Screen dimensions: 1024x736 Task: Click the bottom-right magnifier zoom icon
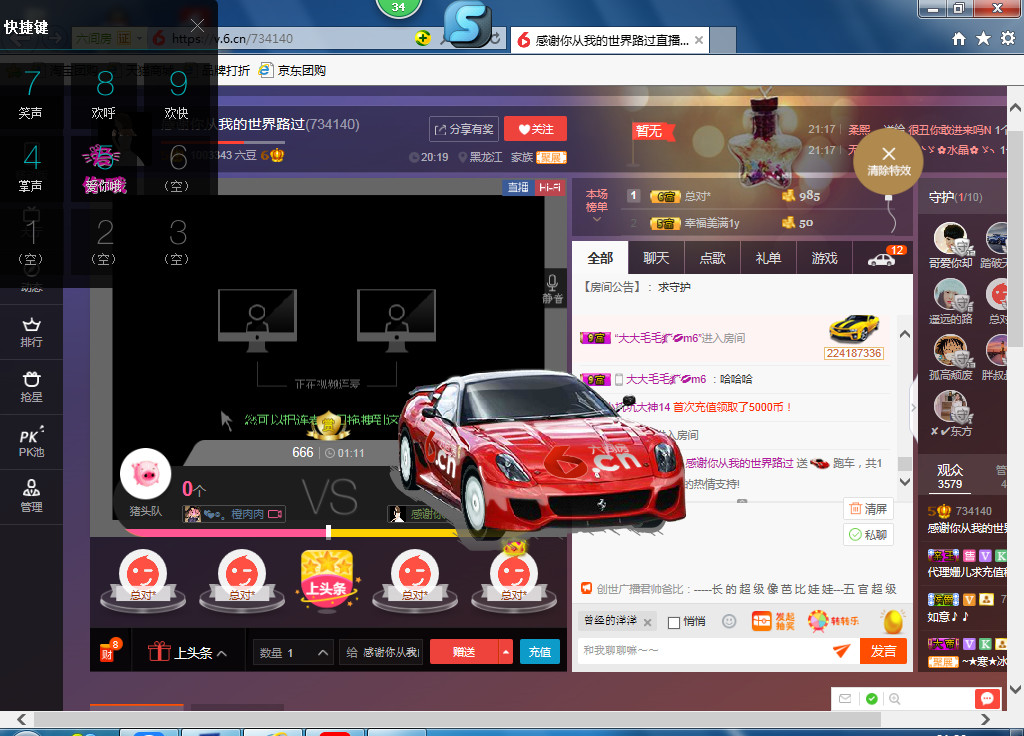click(895, 699)
